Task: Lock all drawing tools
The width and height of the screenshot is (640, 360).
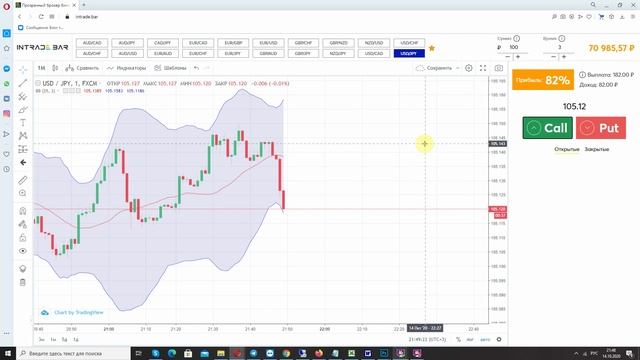Action: [x=23, y=238]
